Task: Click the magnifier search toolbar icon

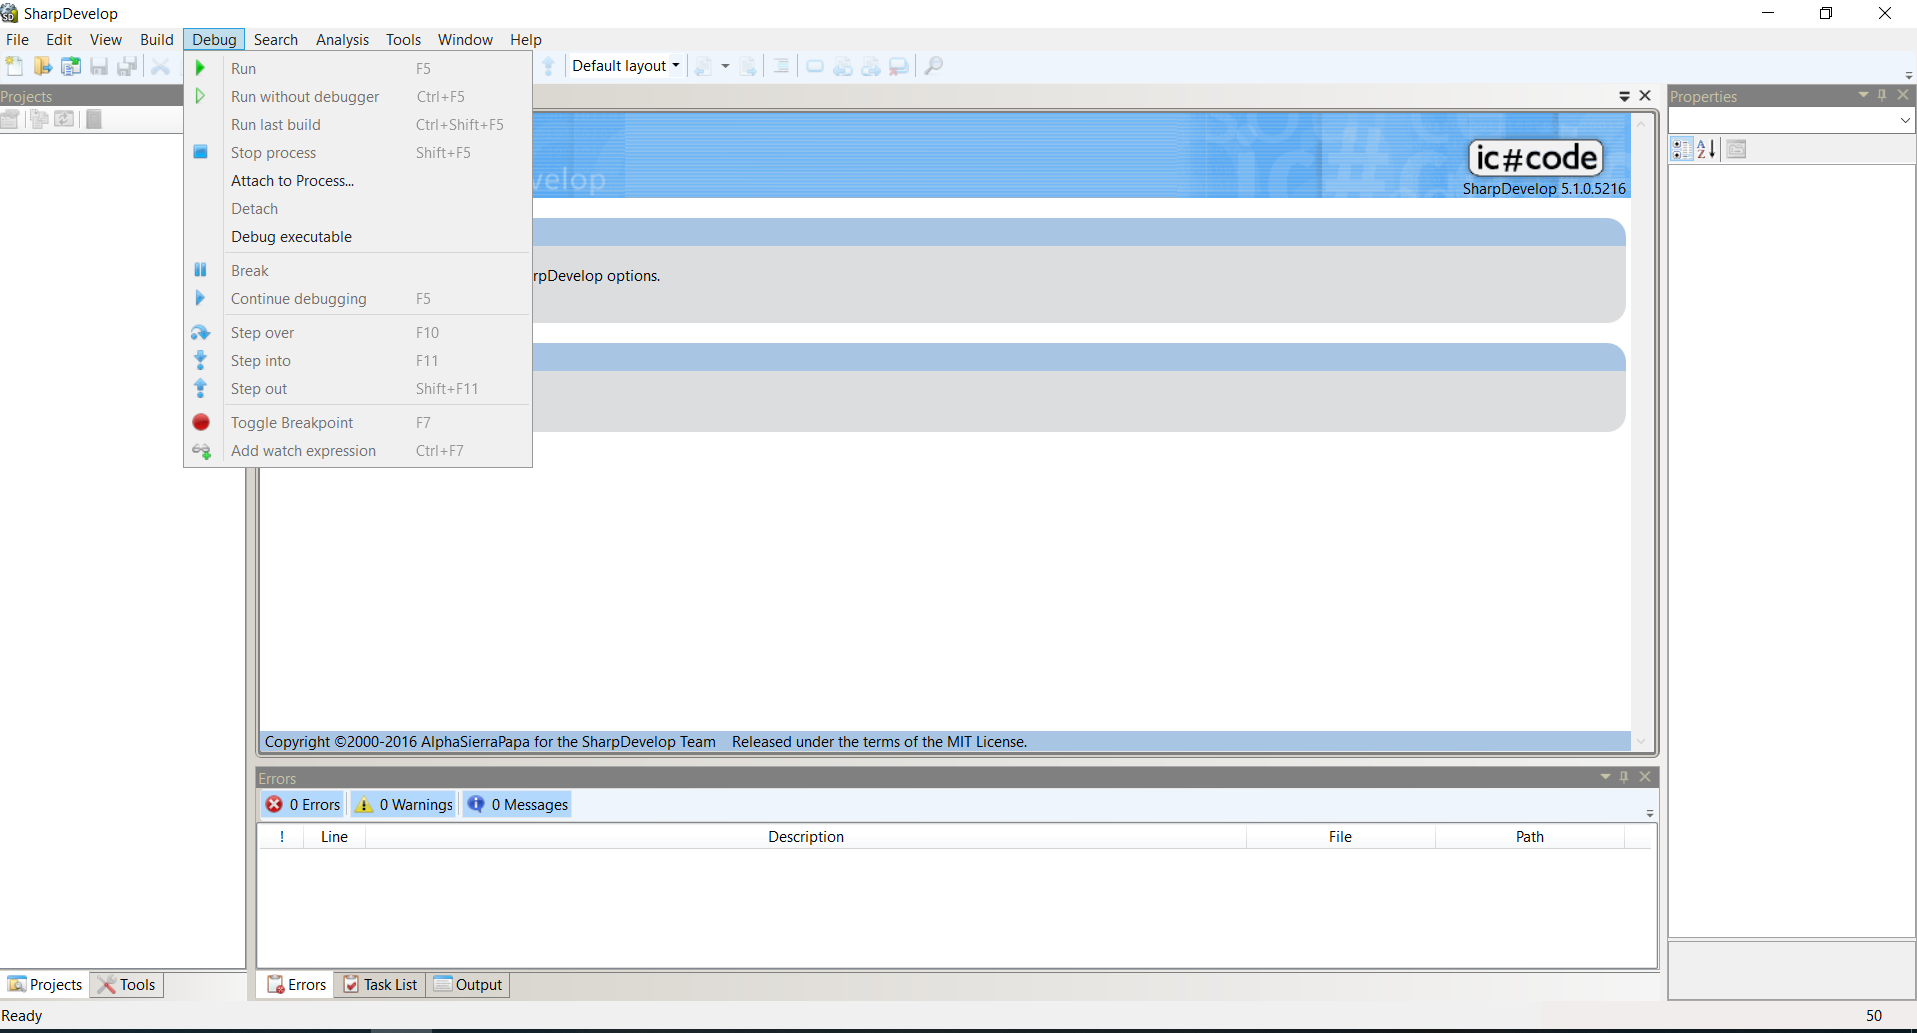Action: 933,66
